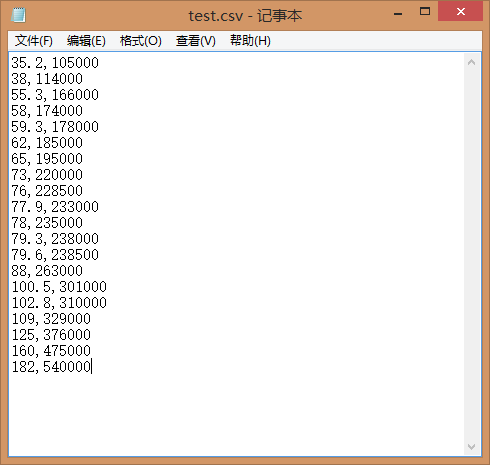Open the 格式(O) menu
Screen dimensions: 490x465
[x=141, y=41]
